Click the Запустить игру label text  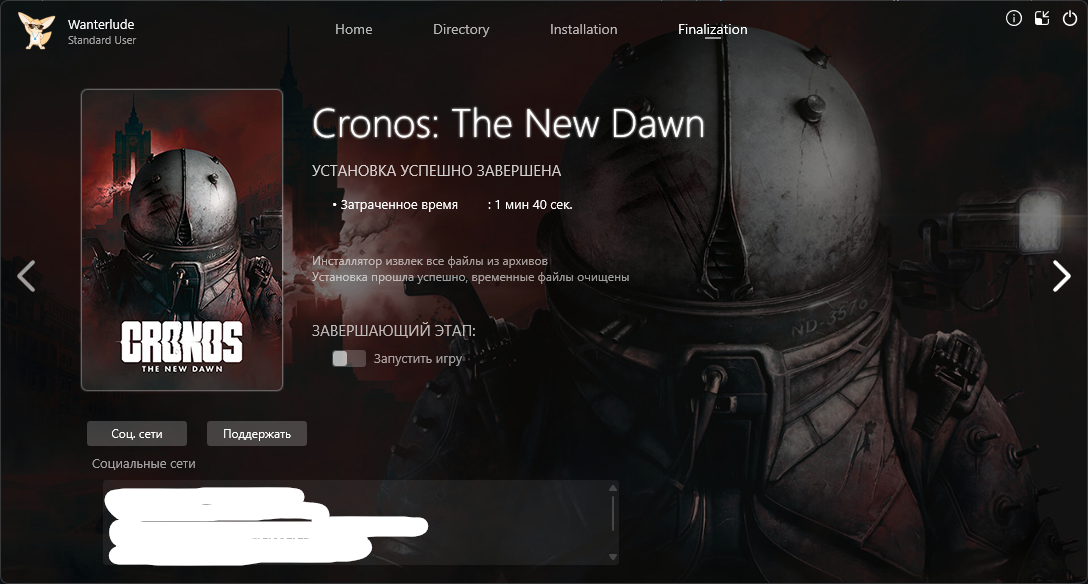[418, 359]
